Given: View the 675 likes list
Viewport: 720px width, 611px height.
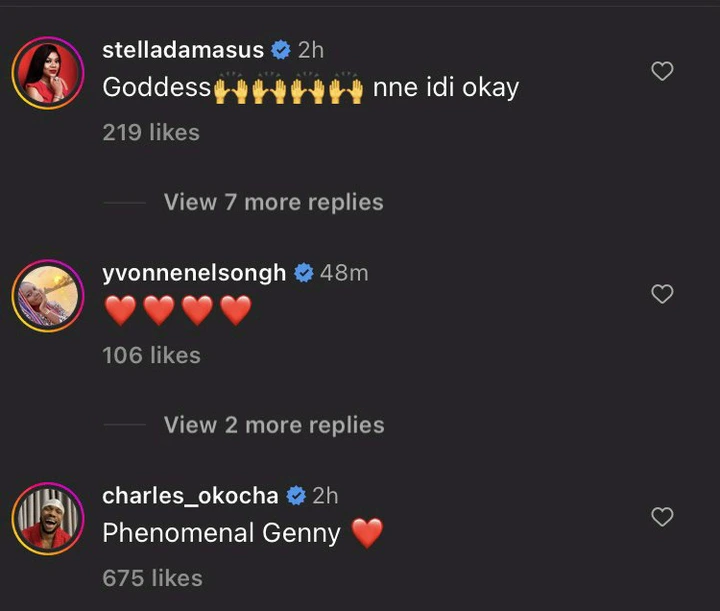Looking at the screenshot, I should point(152,578).
